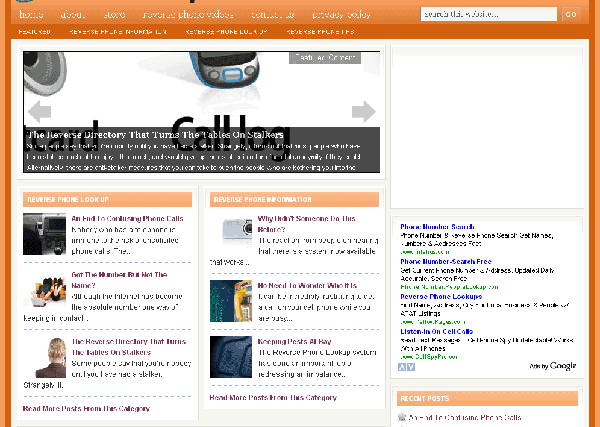Open An End To Confusing Phone Calls
The image size is (600, 427).
tap(127, 218)
